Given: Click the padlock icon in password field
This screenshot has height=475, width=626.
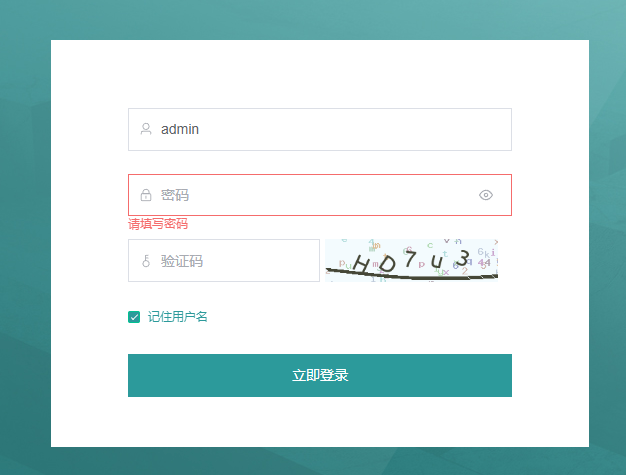Looking at the screenshot, I should tap(146, 195).
